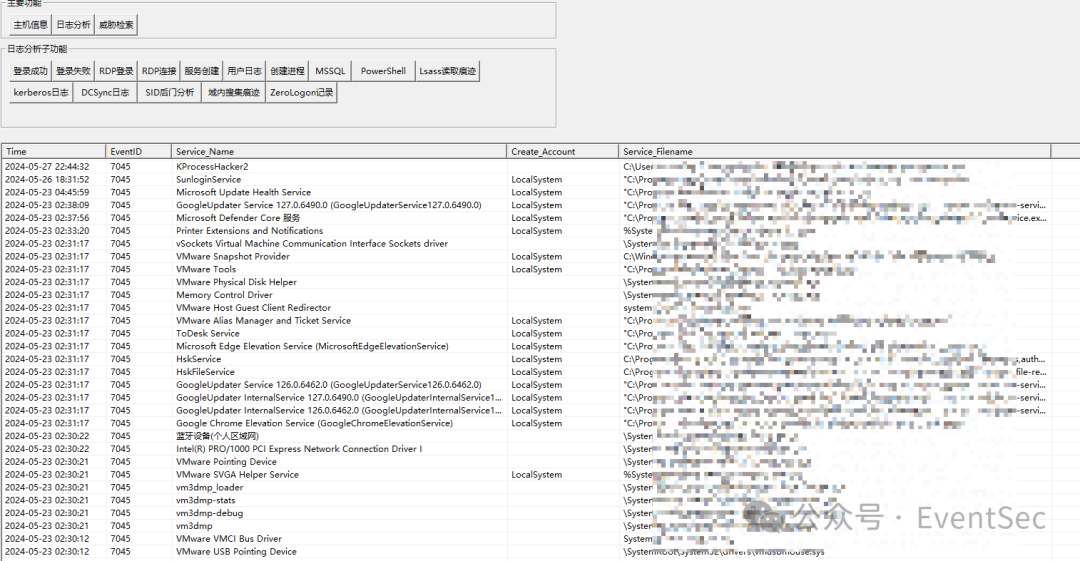This screenshot has height=561, width=1080.
Task: Click the 主机信息 button
Action: [x=30, y=24]
